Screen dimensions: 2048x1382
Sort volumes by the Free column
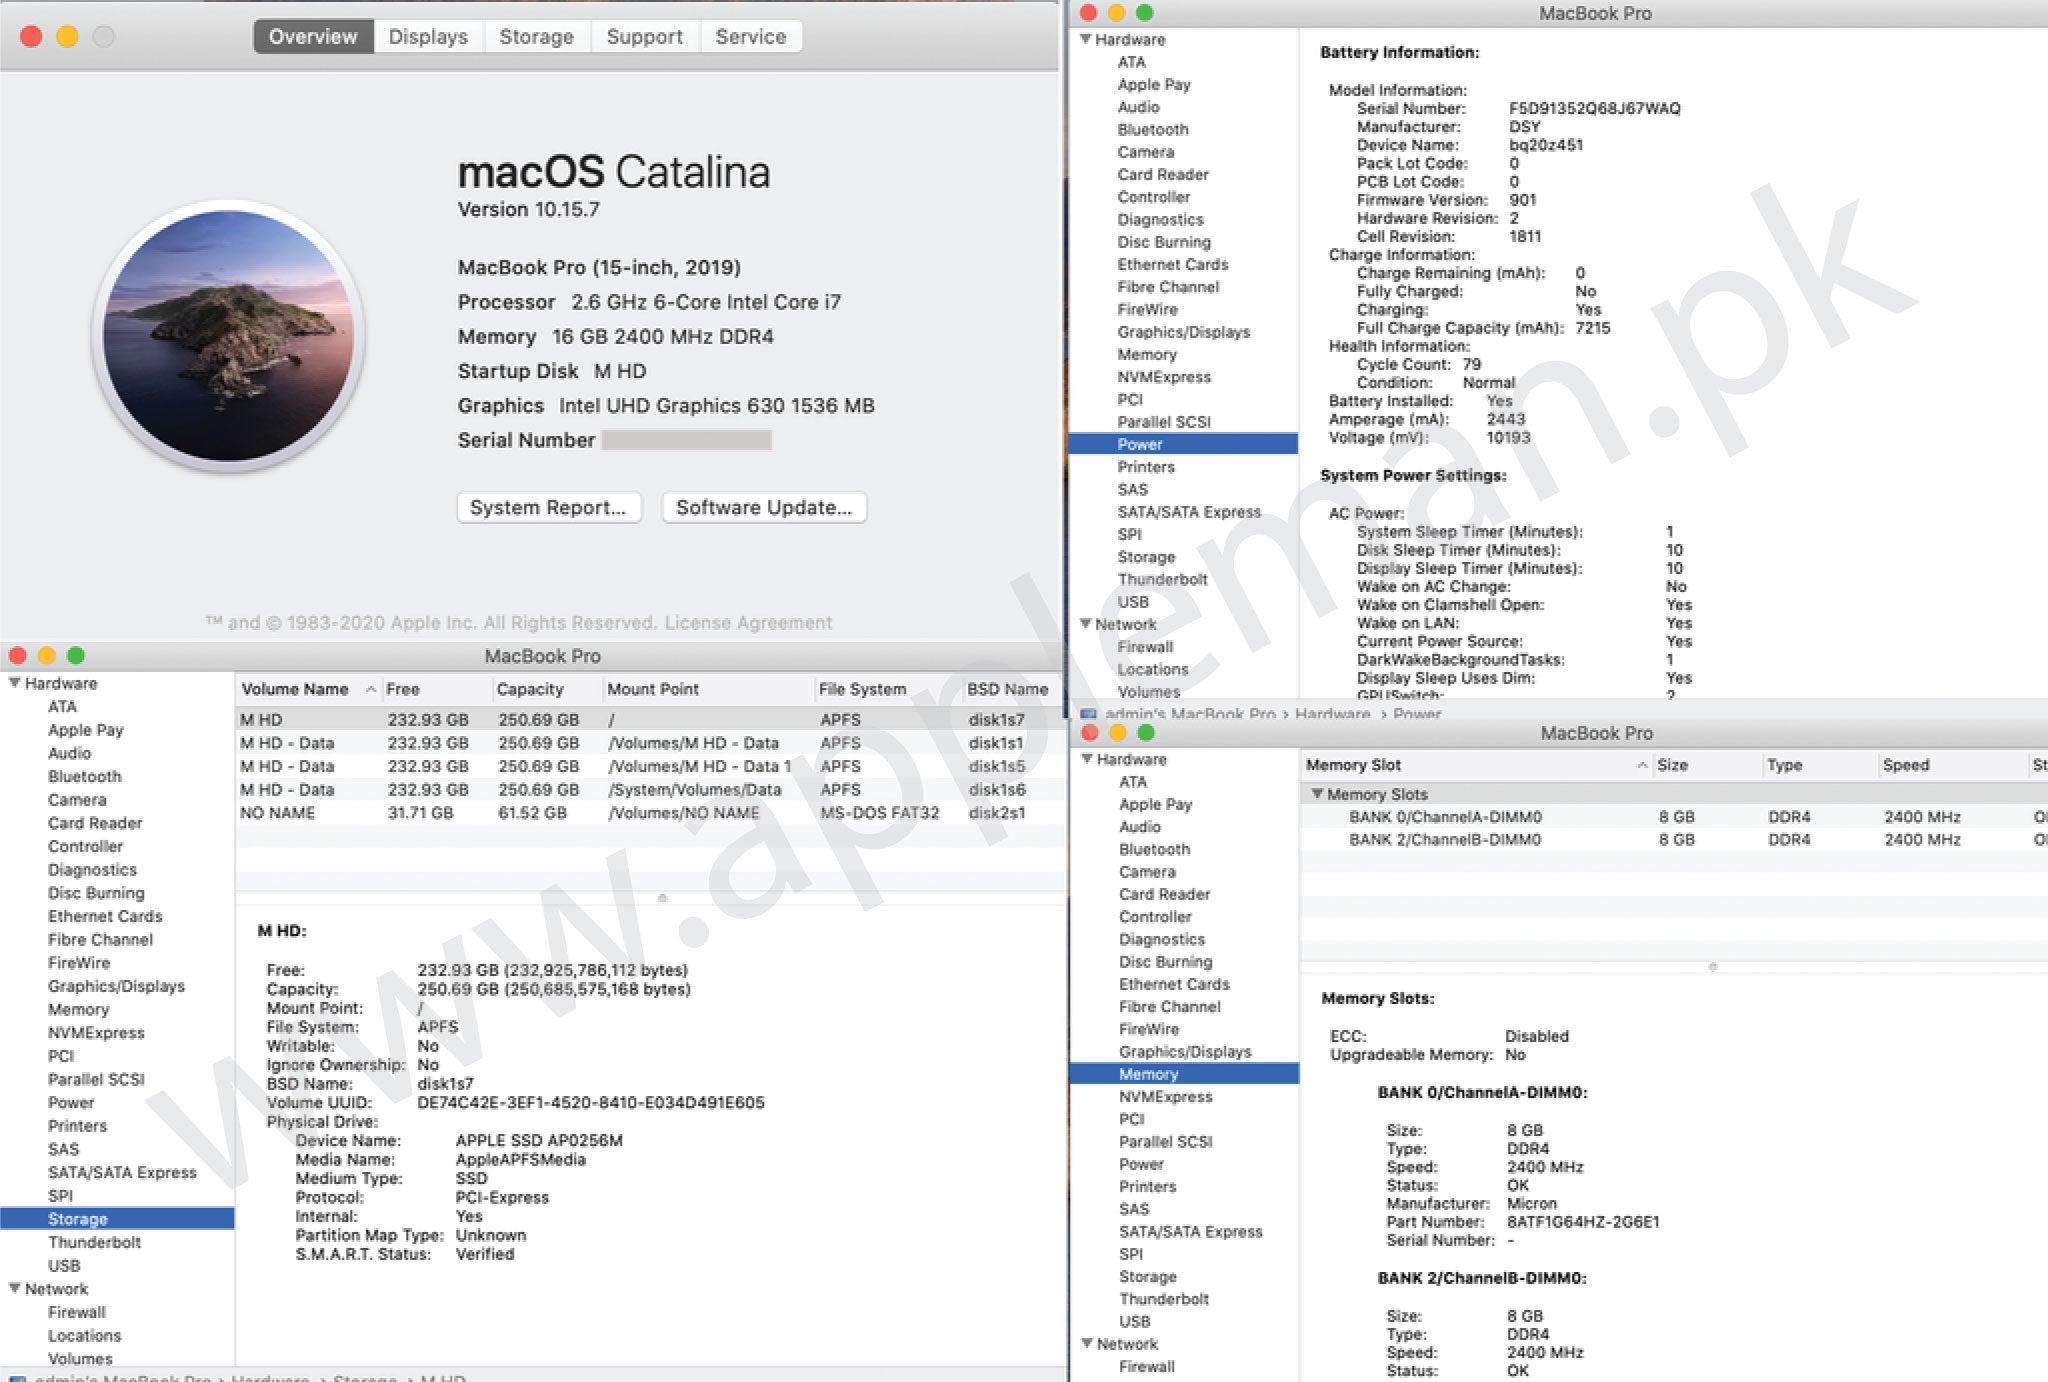pos(437,689)
